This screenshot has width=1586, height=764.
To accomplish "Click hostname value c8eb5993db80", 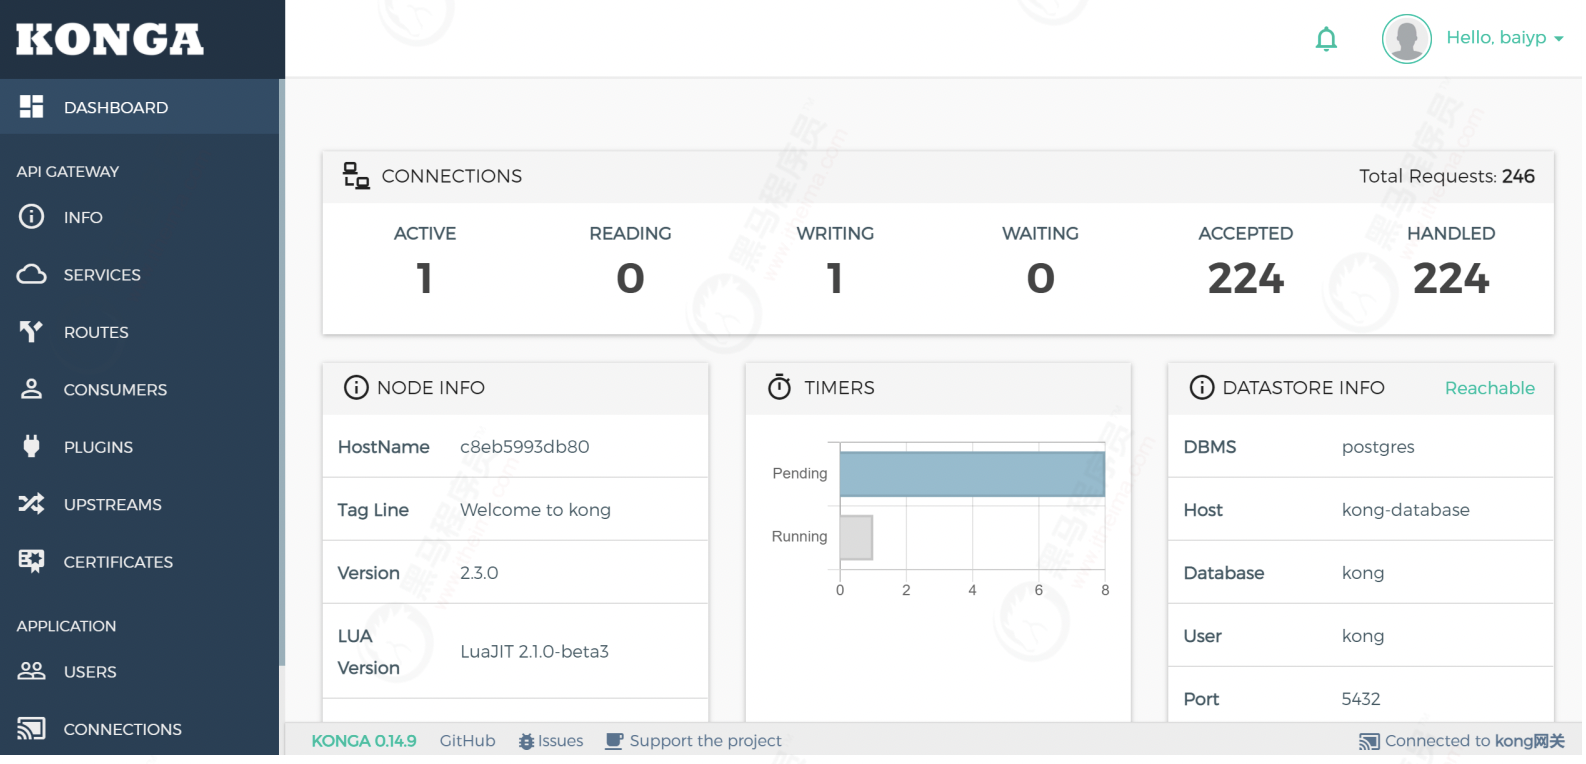I will [524, 447].
